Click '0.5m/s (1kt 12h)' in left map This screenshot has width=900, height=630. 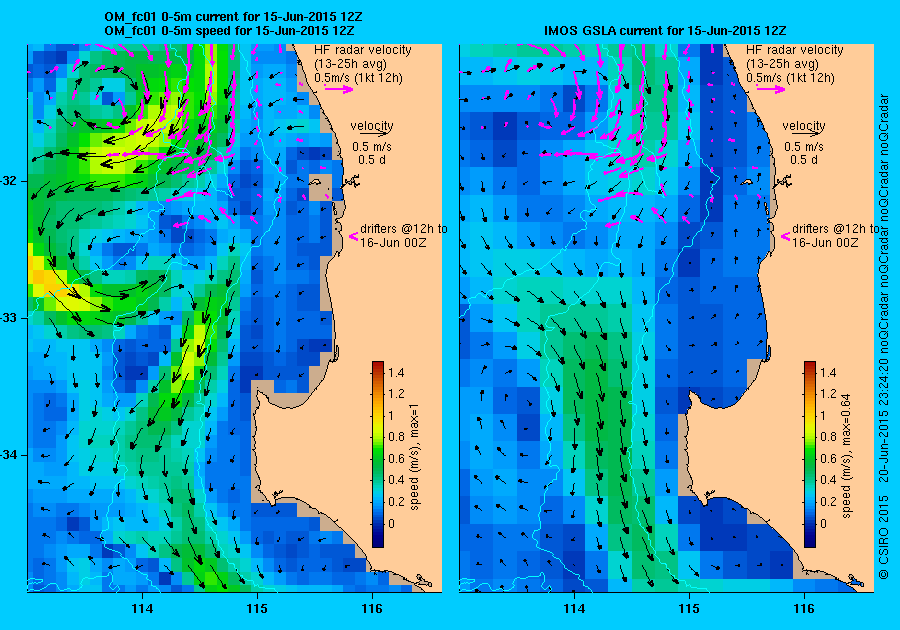point(358,78)
